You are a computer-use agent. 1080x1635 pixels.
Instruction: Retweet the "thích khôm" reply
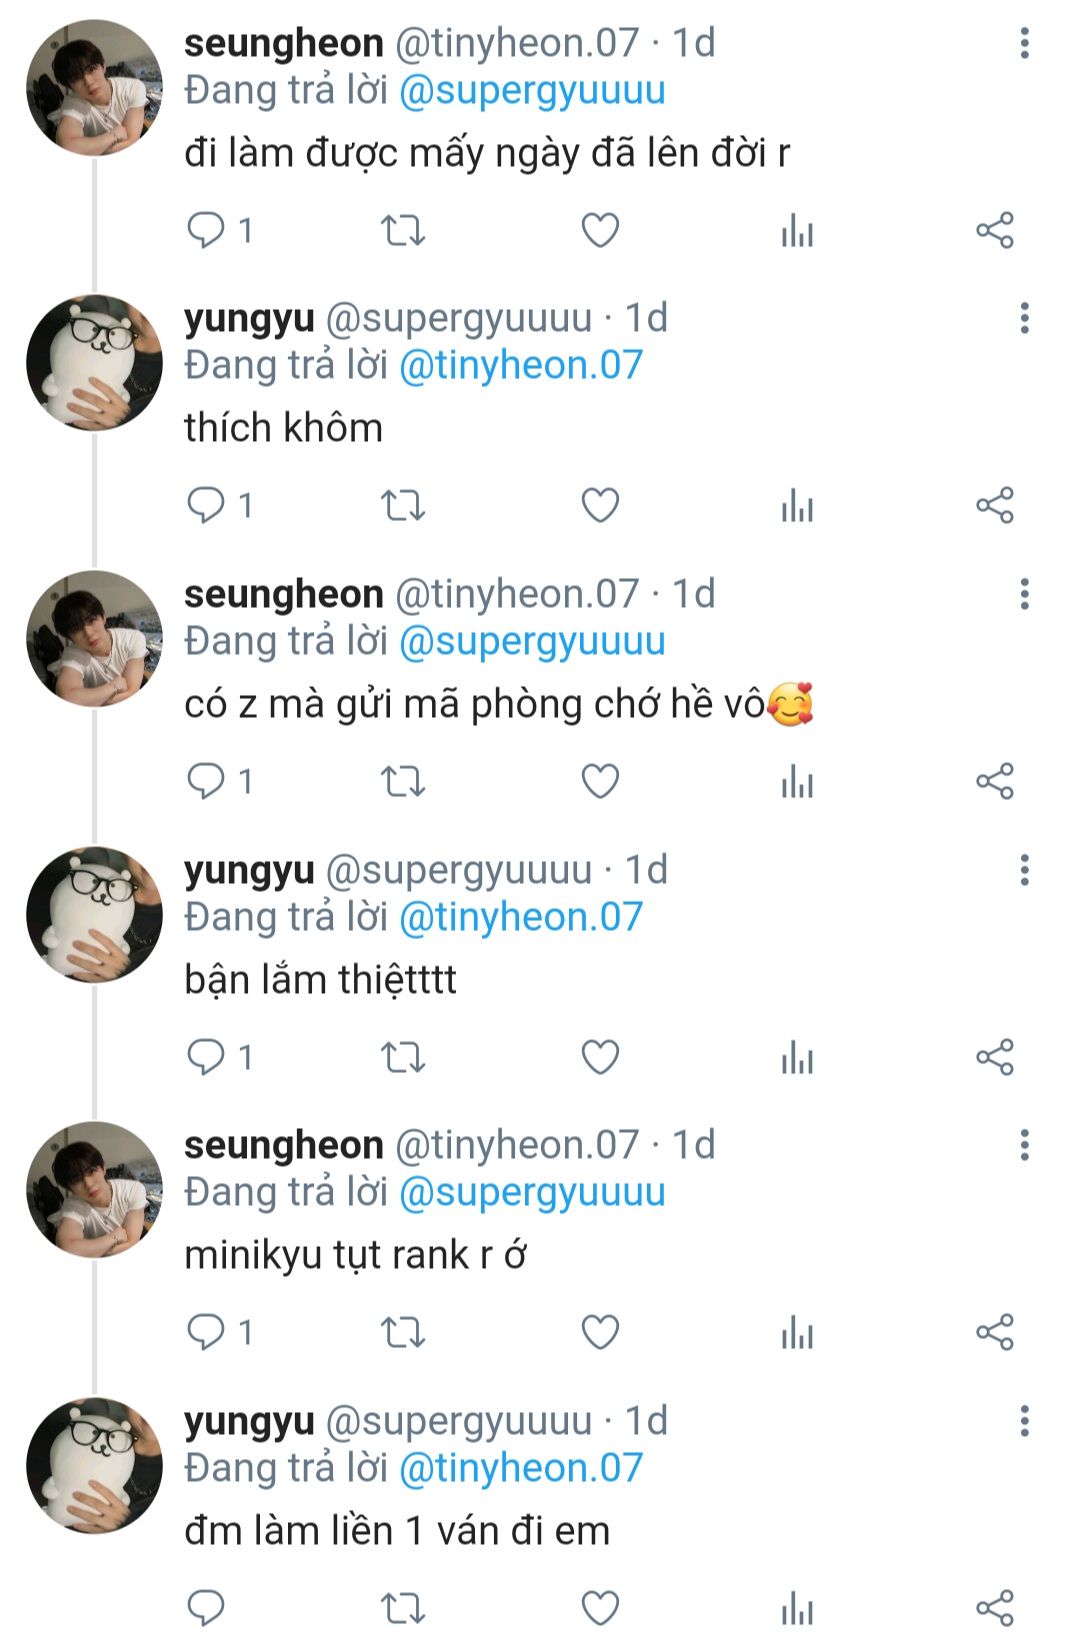click(403, 506)
